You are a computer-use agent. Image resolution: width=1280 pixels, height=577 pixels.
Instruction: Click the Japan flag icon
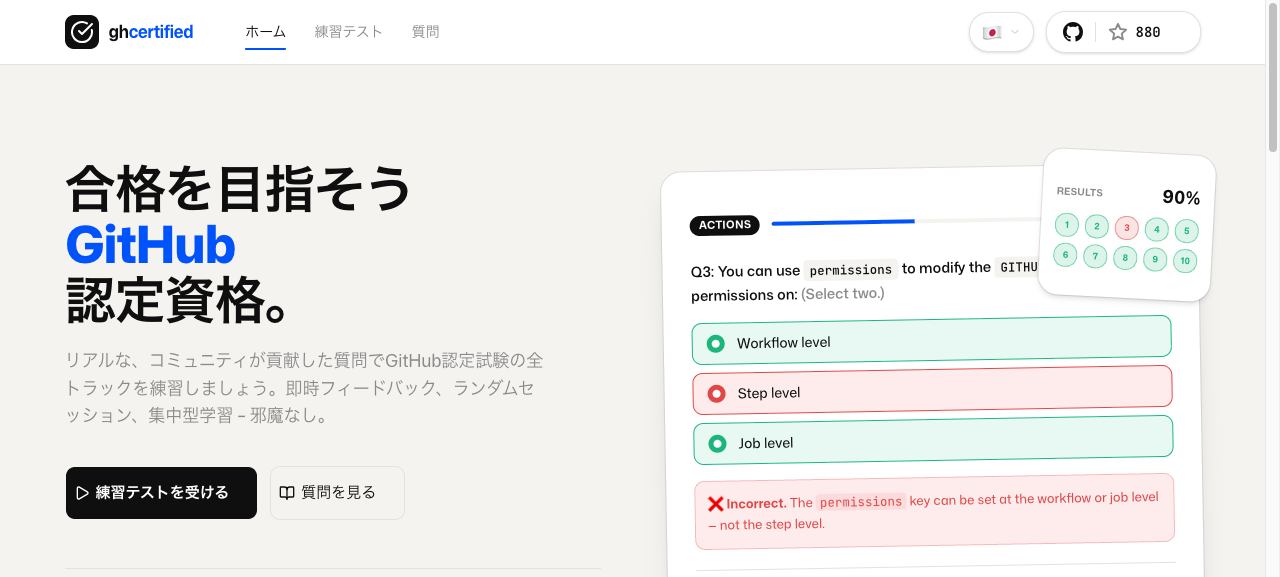[992, 32]
